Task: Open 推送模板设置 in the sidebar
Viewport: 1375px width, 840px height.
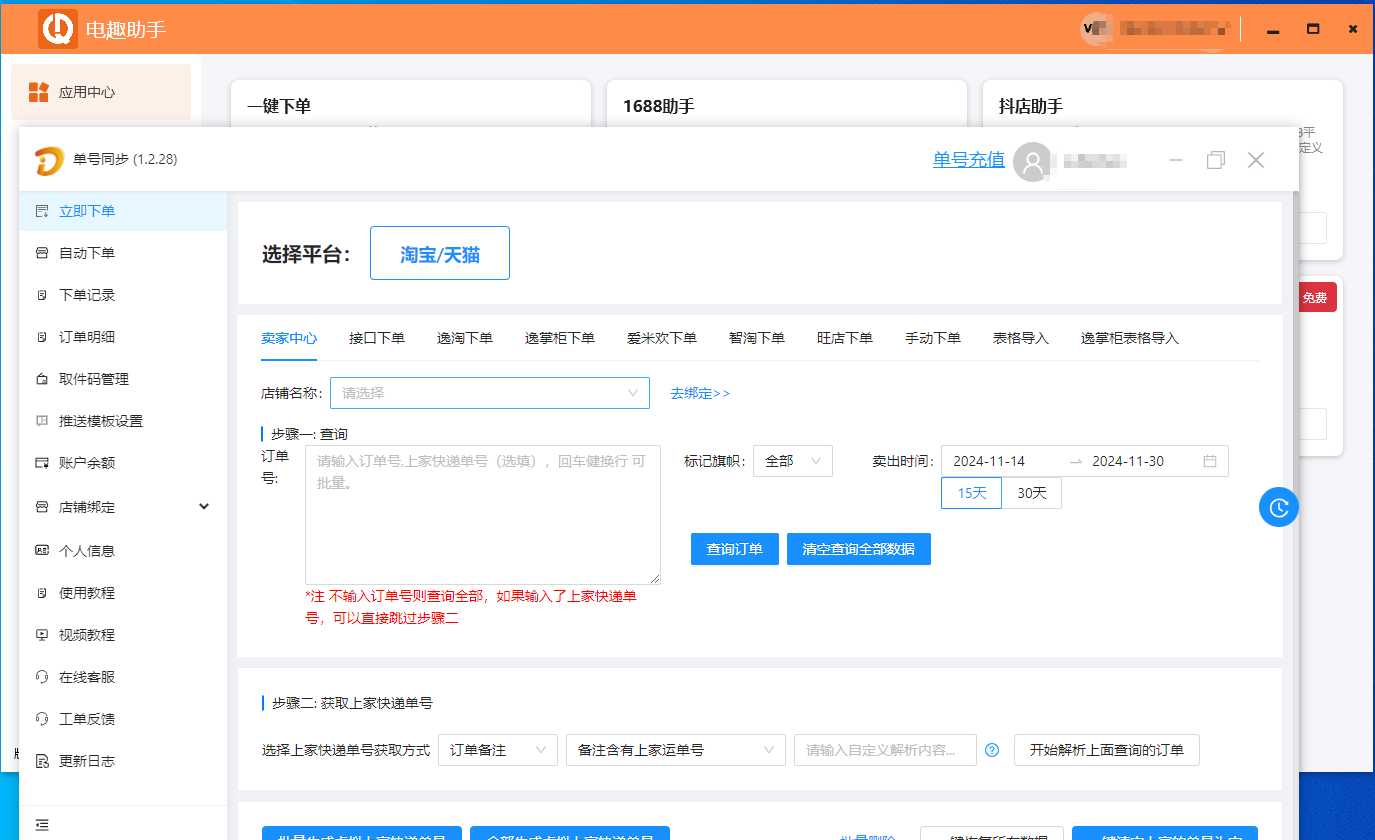Action: point(122,421)
